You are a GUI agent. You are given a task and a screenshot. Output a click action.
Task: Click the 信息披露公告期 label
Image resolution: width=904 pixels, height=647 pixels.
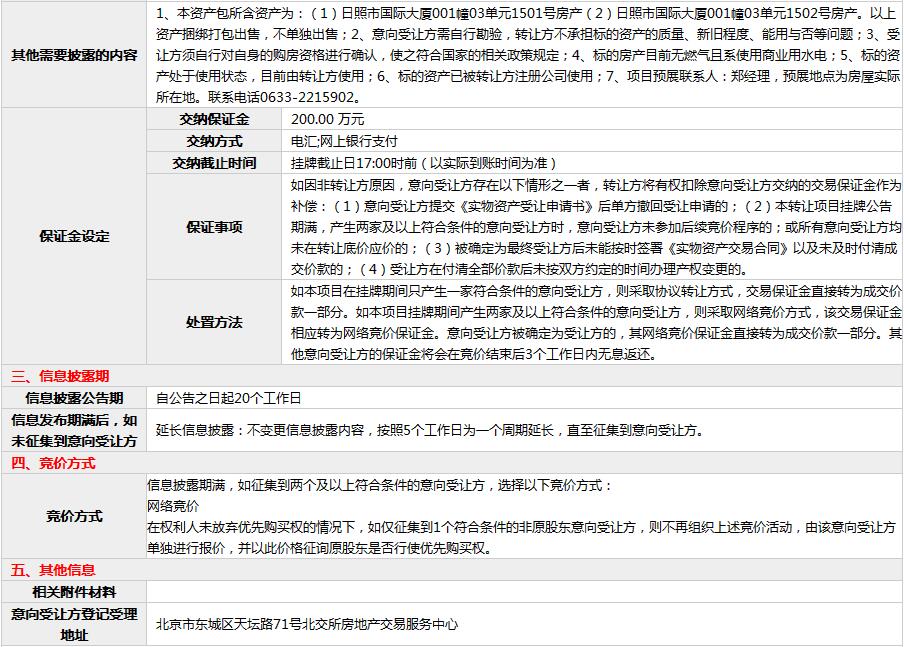click(x=74, y=398)
